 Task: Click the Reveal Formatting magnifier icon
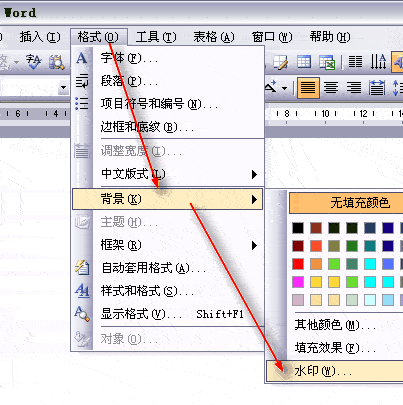82,313
